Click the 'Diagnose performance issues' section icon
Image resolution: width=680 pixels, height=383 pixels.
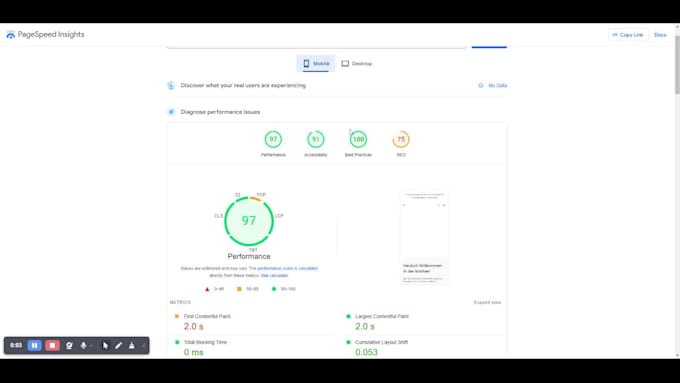pos(171,112)
